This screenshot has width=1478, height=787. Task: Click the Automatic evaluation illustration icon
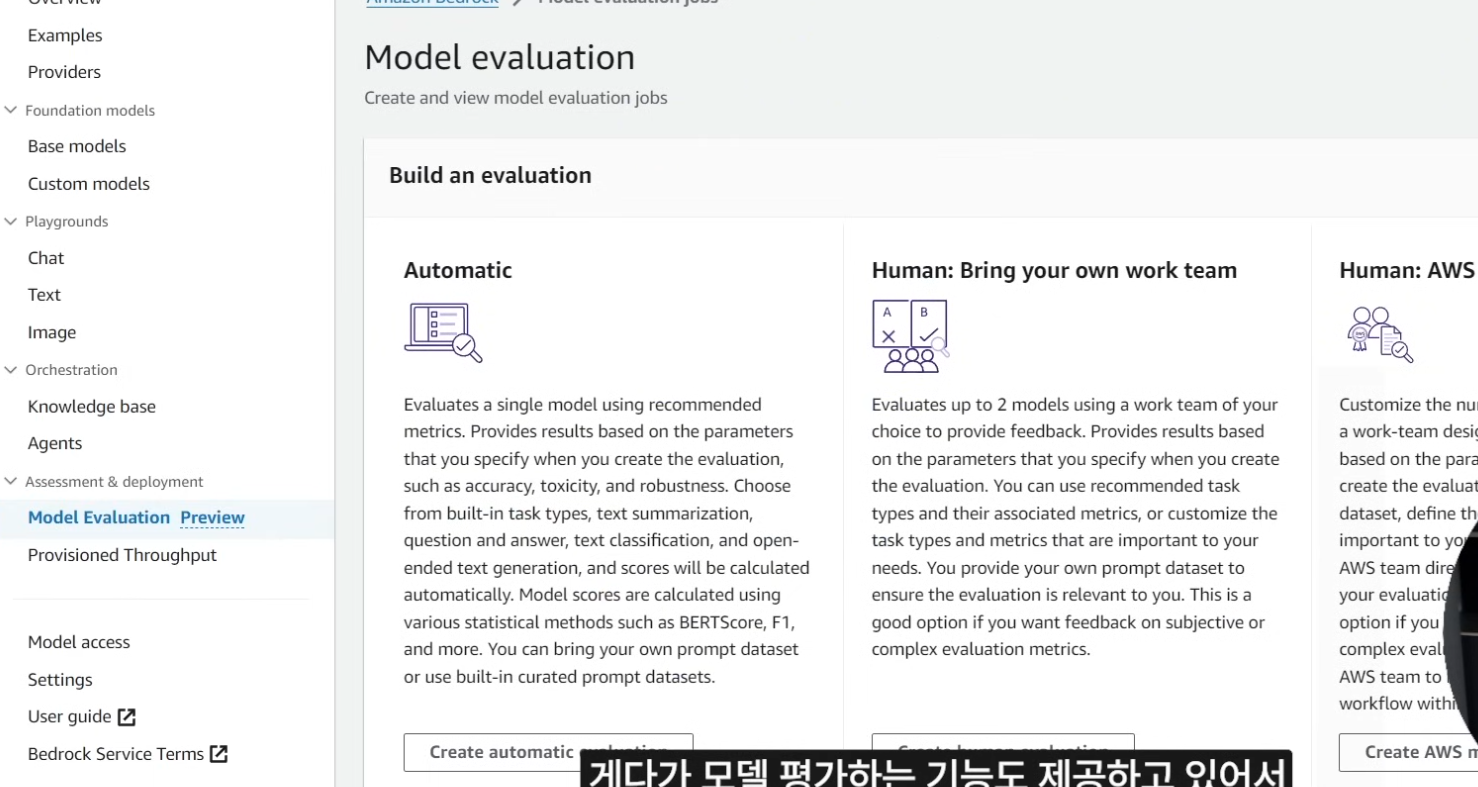pos(443,332)
